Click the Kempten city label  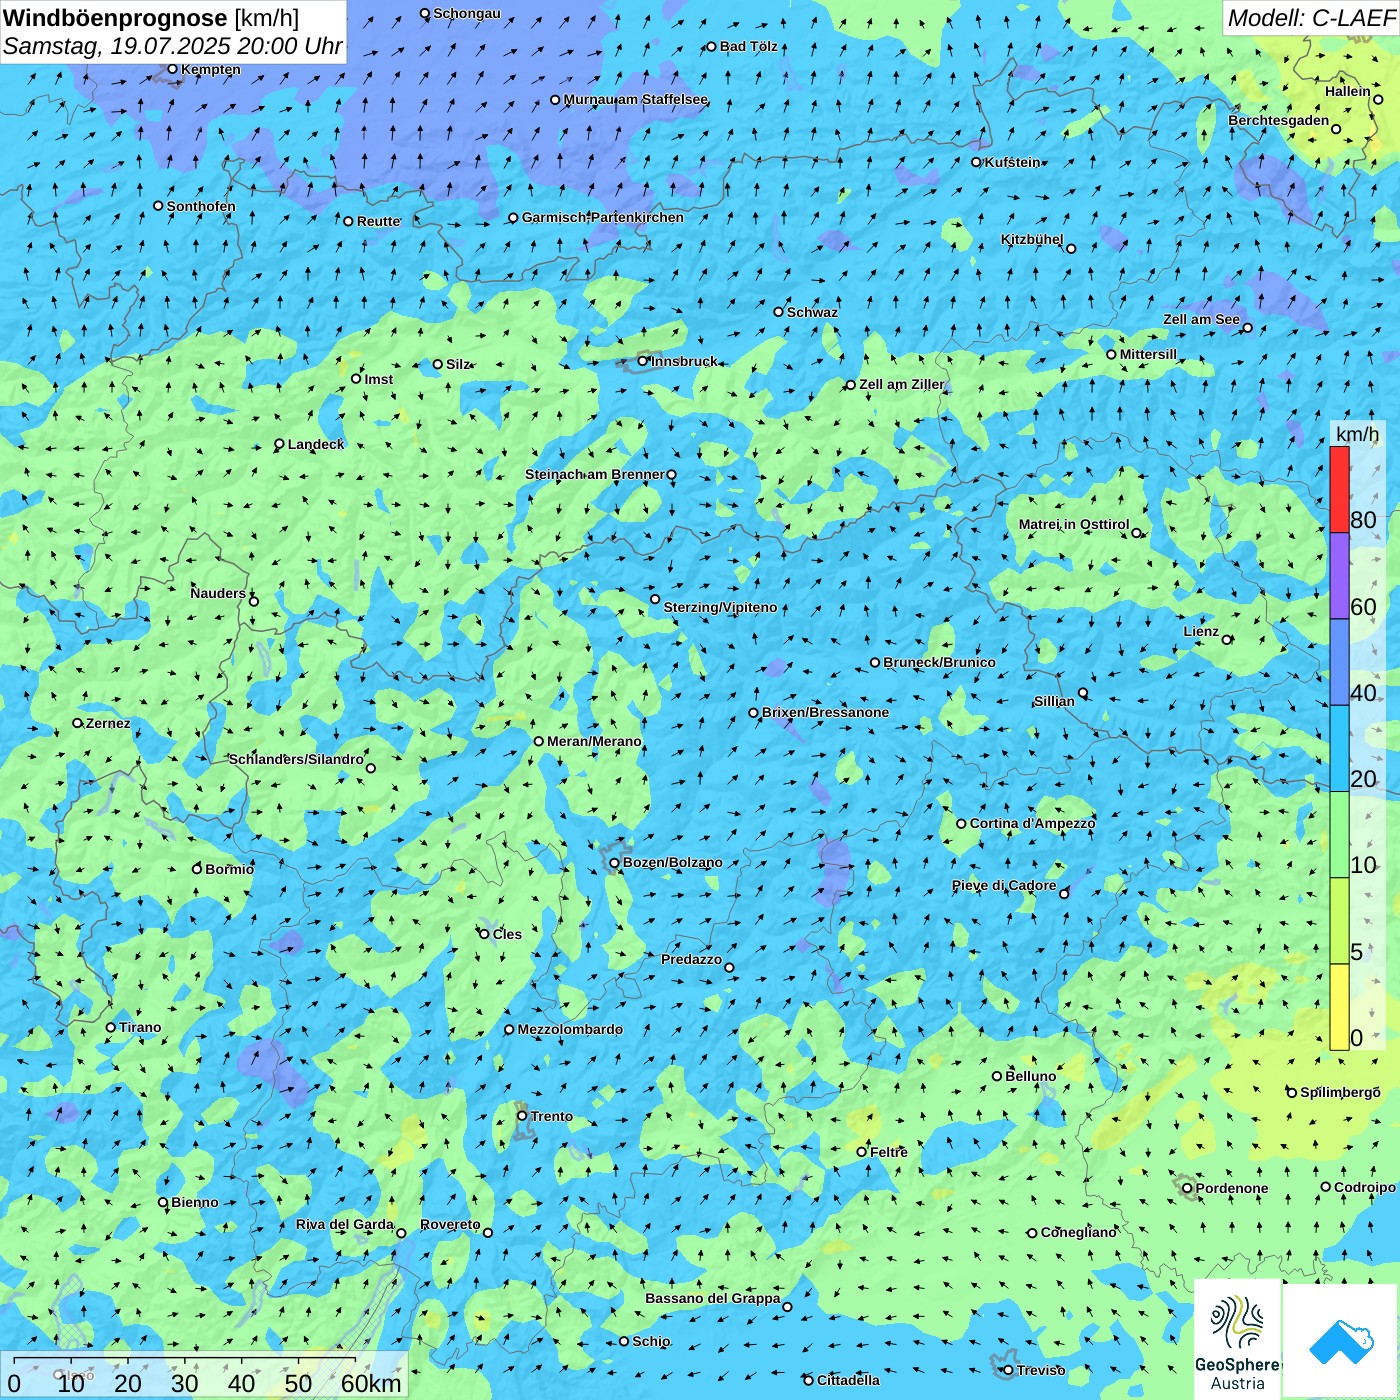coord(211,69)
